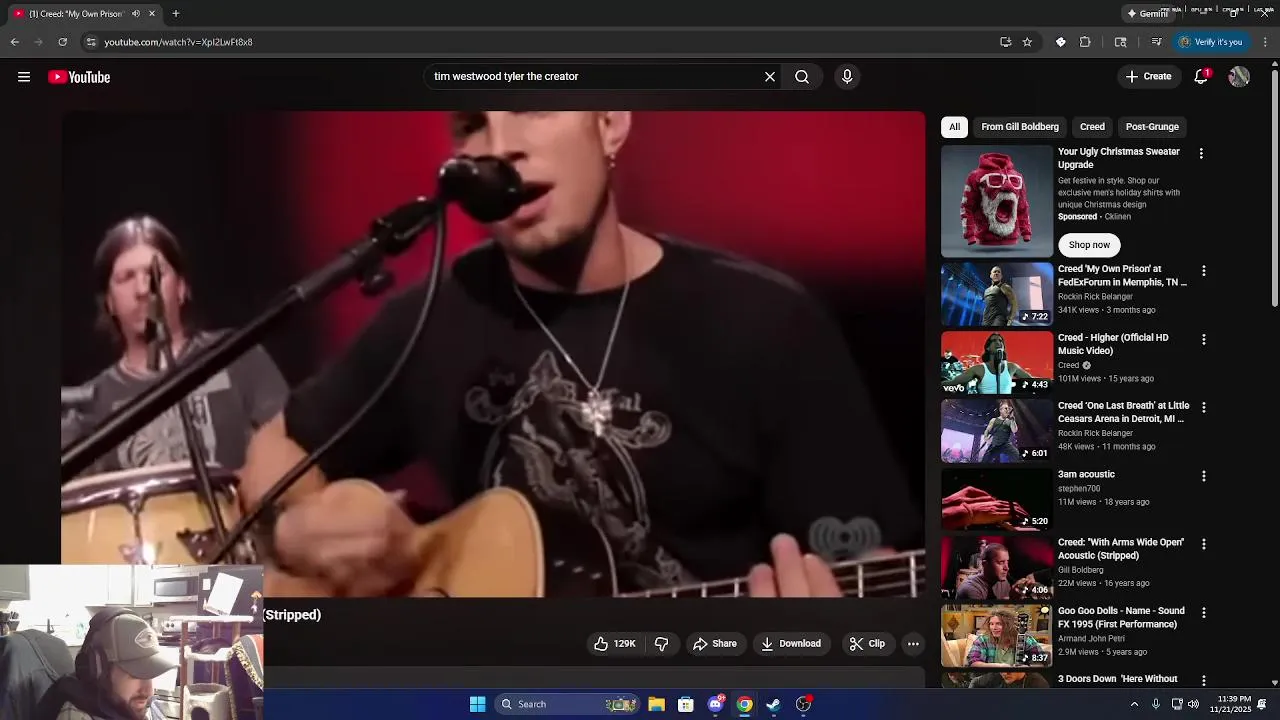This screenshot has width=1280, height=720.
Task: Install app icon in address bar
Action: [1005, 42]
